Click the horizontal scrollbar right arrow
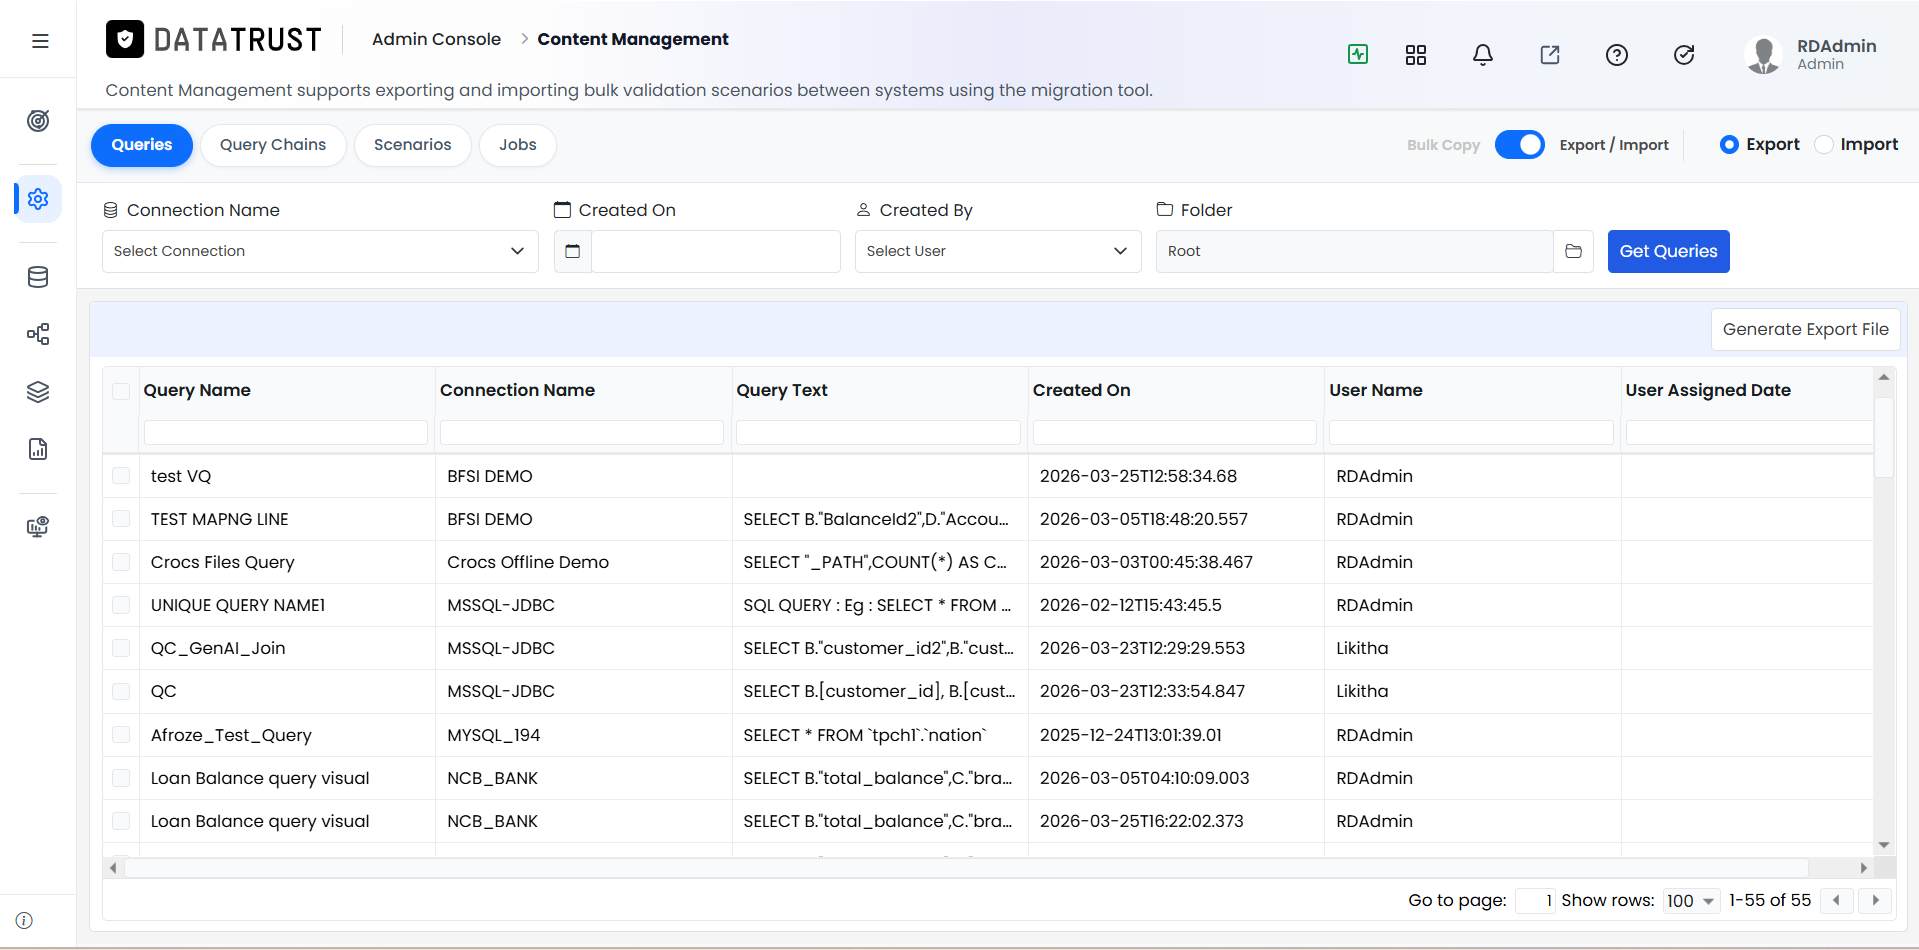Screen dimensions: 1919x950 click(x=1863, y=868)
